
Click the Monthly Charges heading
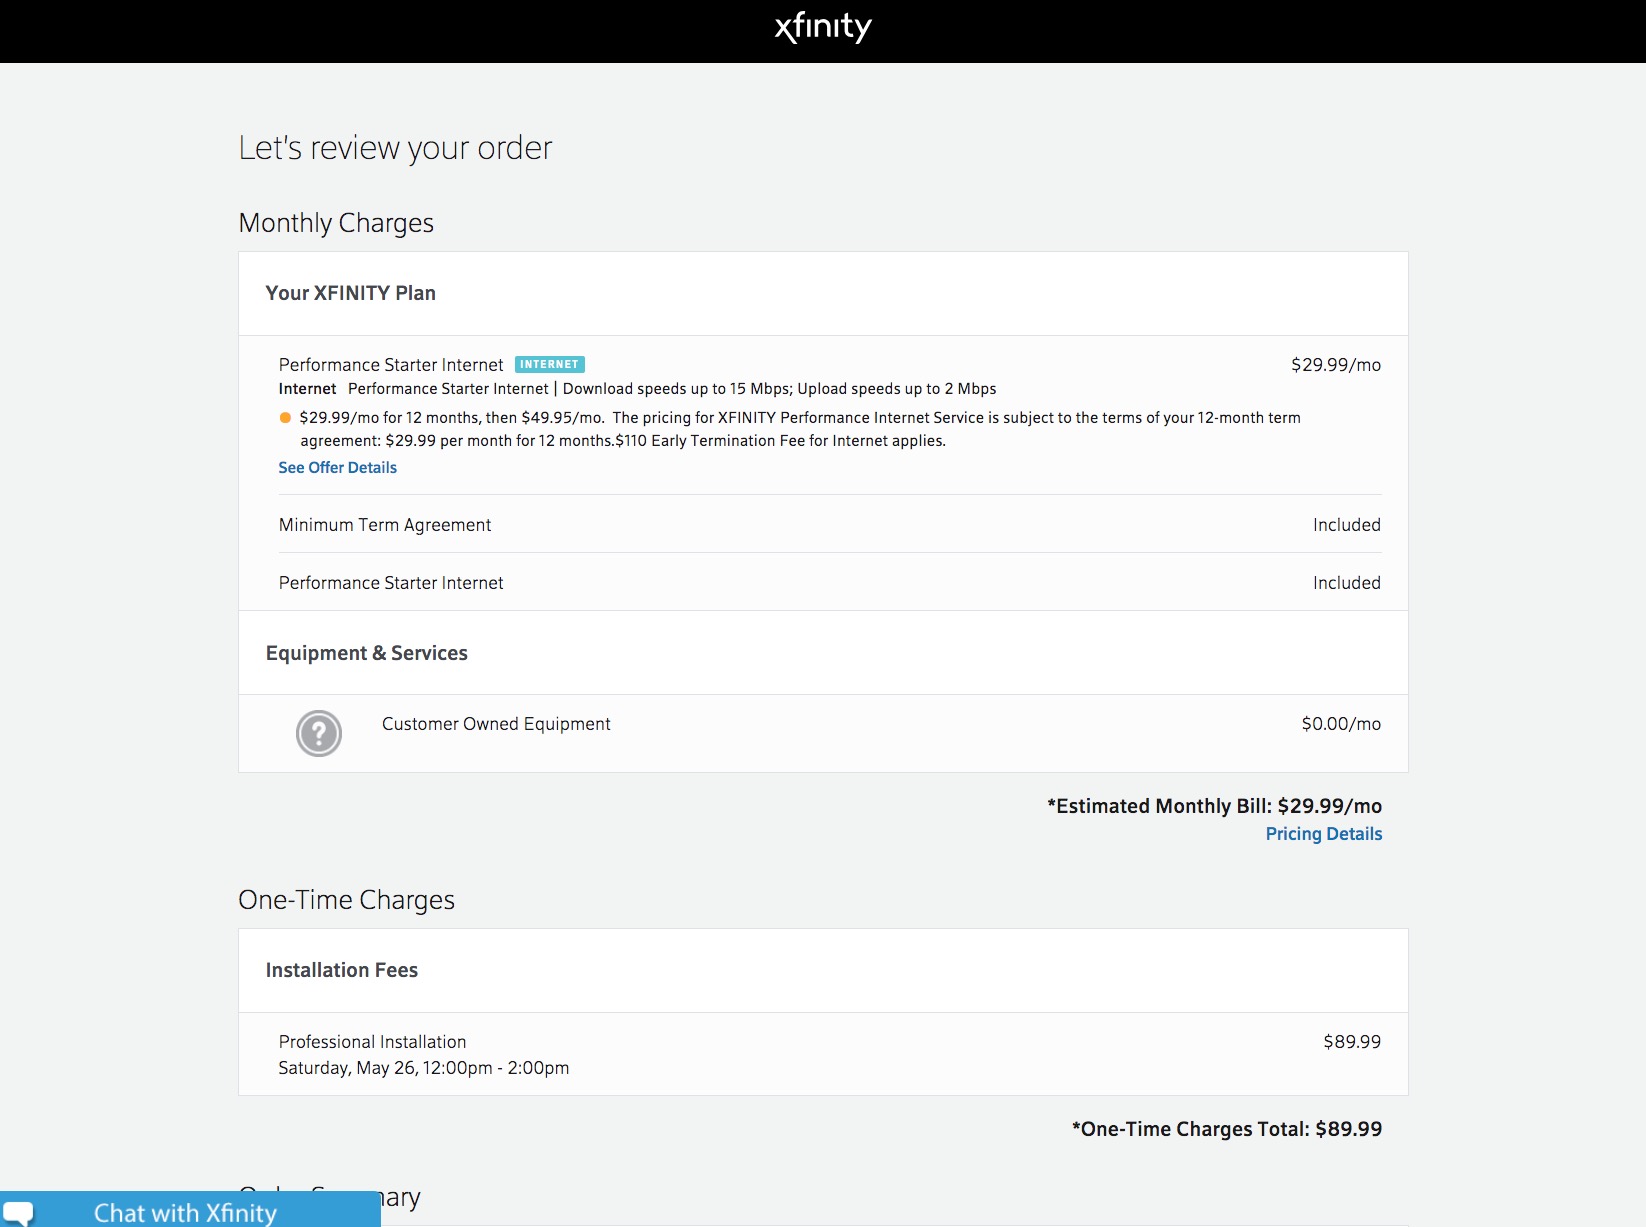336,223
